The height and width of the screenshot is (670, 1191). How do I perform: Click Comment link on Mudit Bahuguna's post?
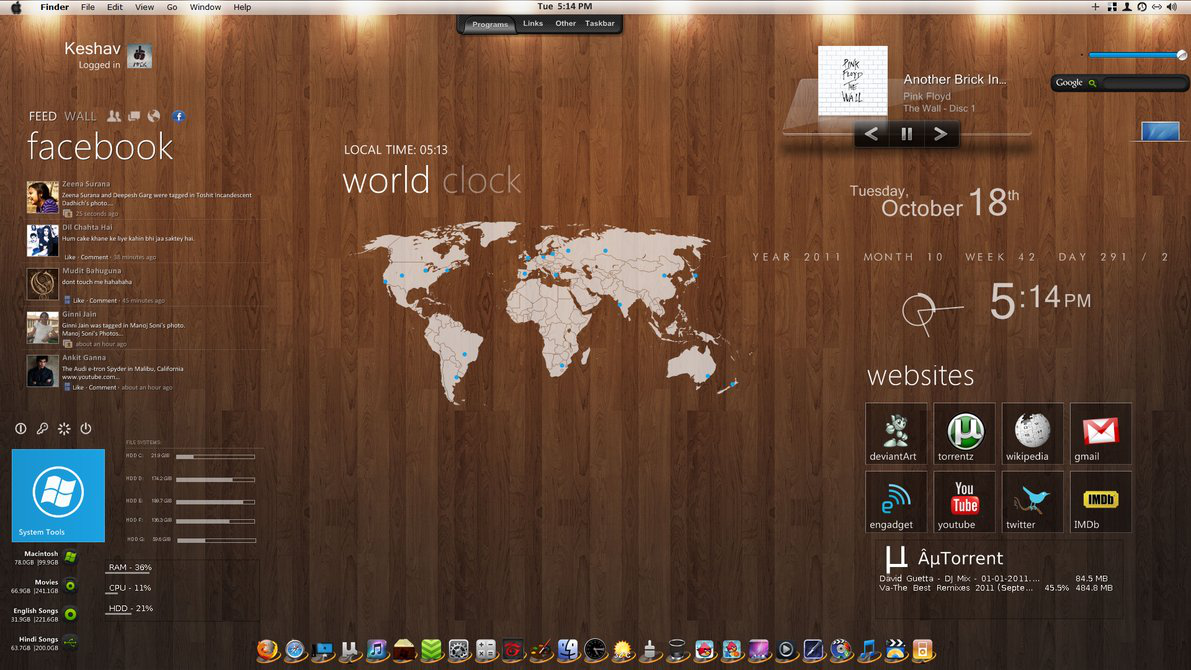pyautogui.click(x=103, y=301)
